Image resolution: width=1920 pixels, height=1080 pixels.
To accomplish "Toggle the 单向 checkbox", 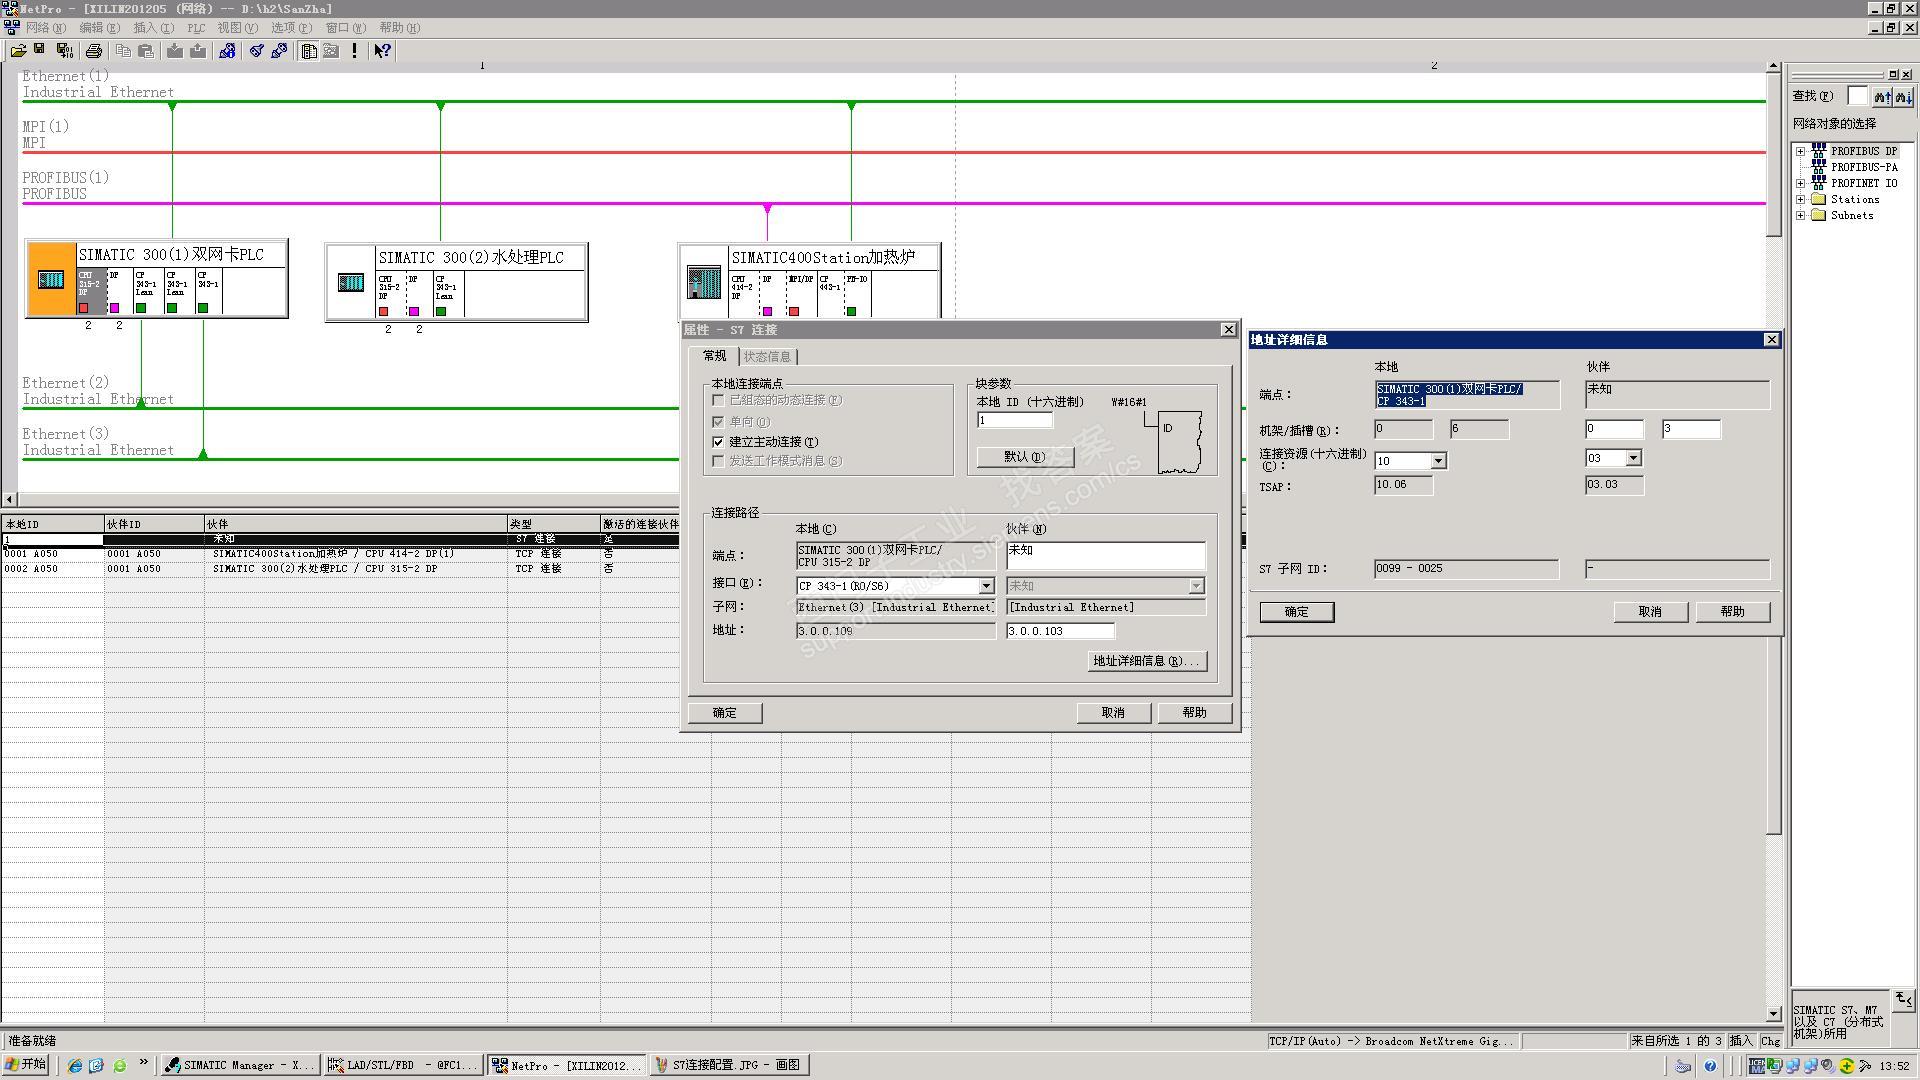I will (718, 422).
